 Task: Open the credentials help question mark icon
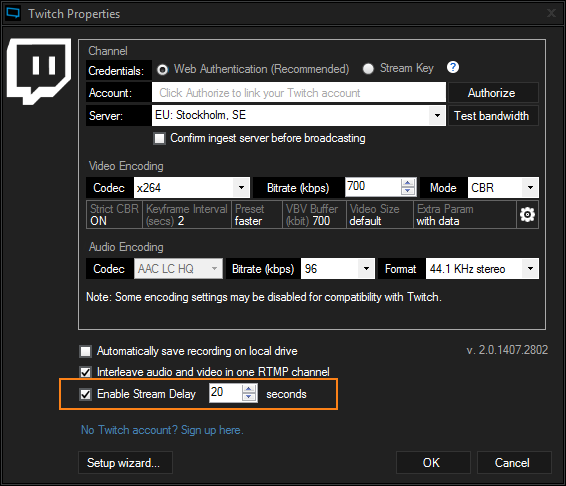[x=453, y=67]
